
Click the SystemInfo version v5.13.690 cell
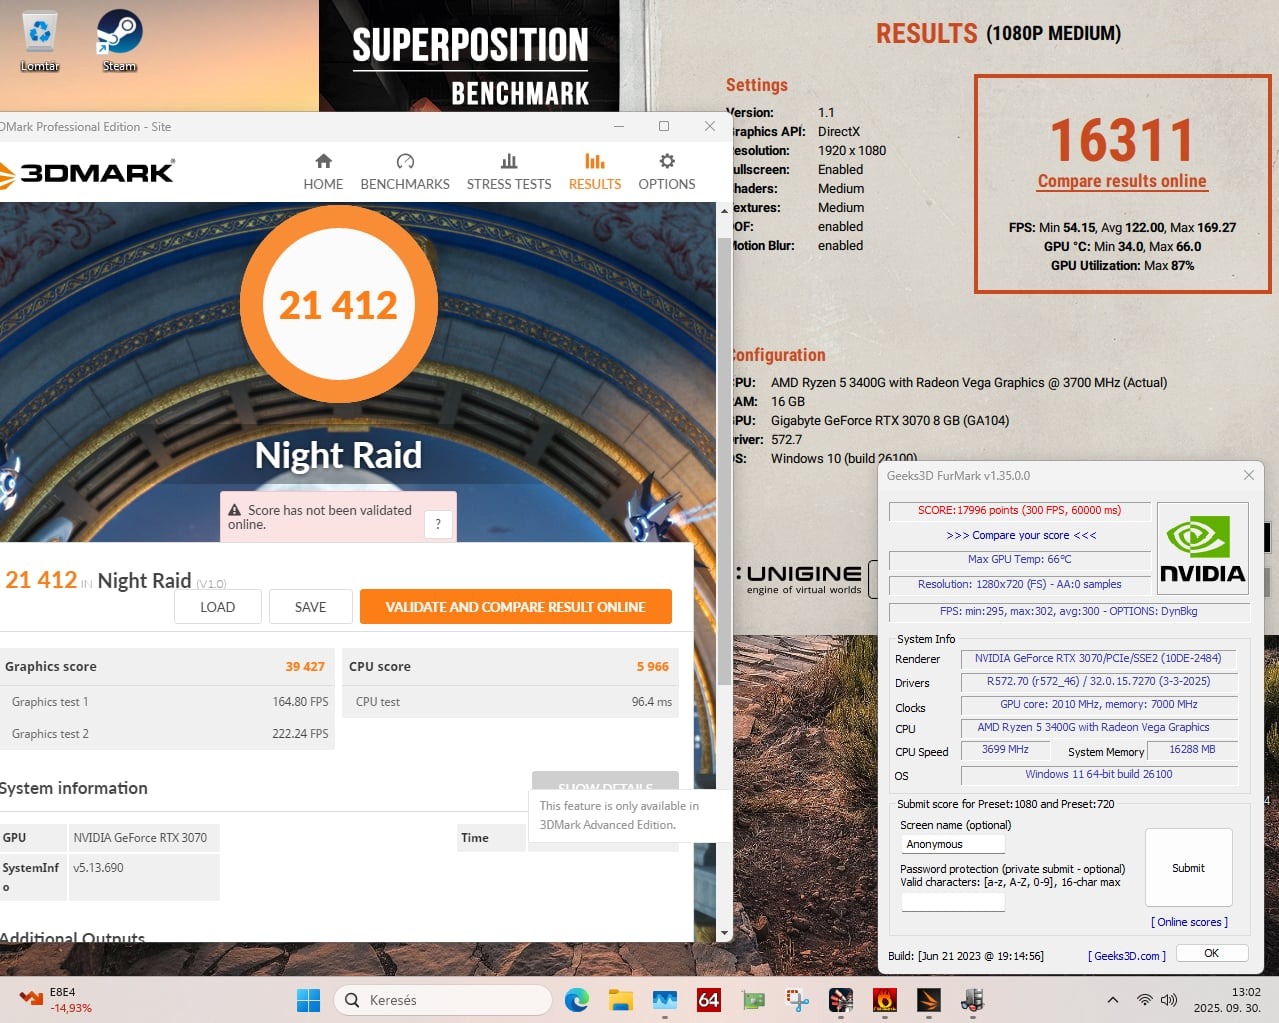(x=144, y=877)
